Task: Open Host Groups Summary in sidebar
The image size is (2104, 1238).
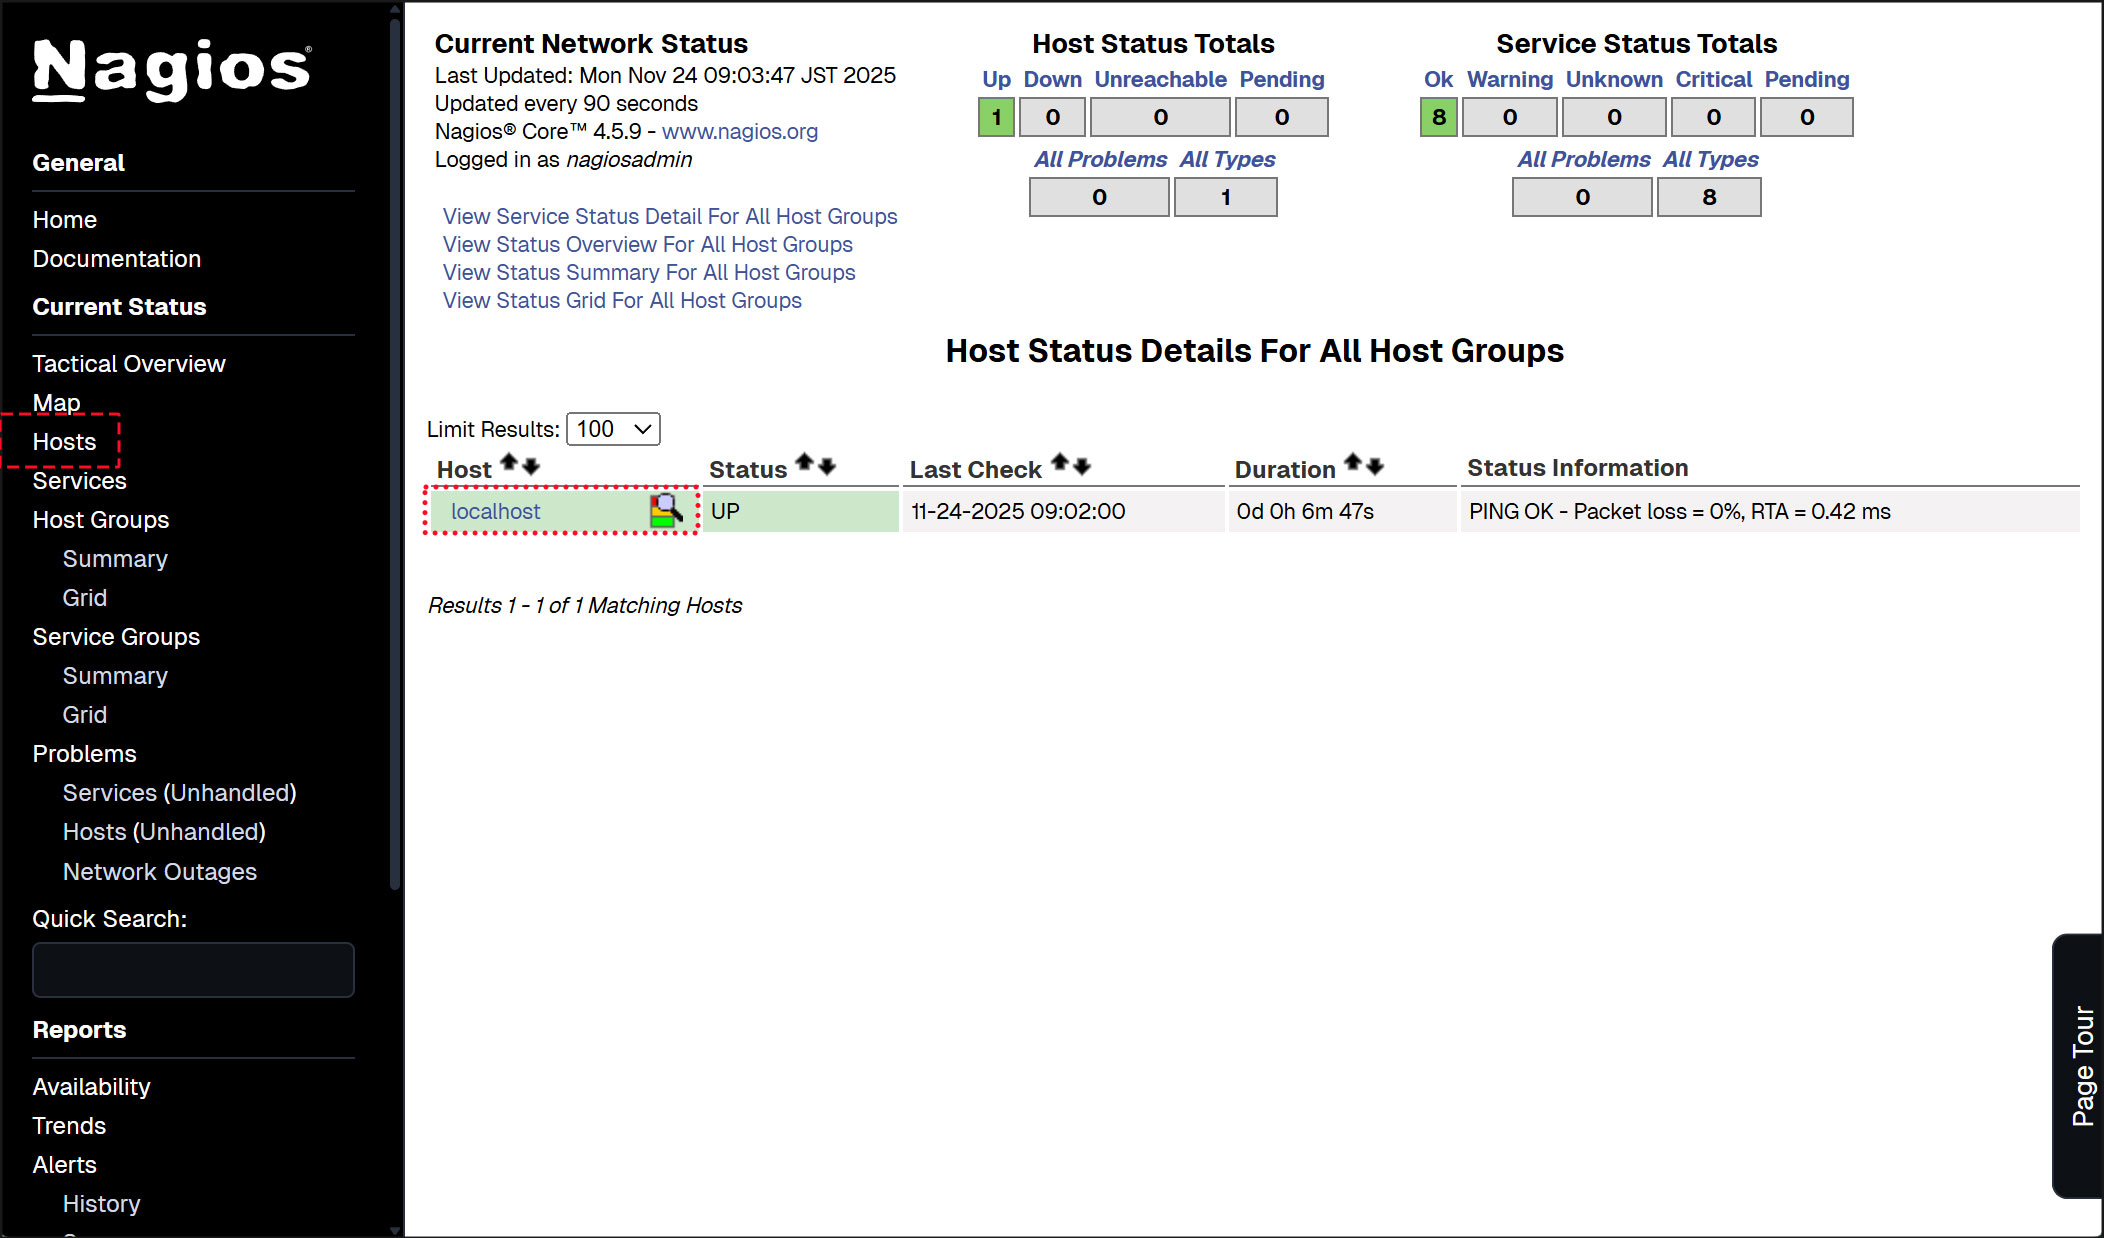Action: point(115,559)
